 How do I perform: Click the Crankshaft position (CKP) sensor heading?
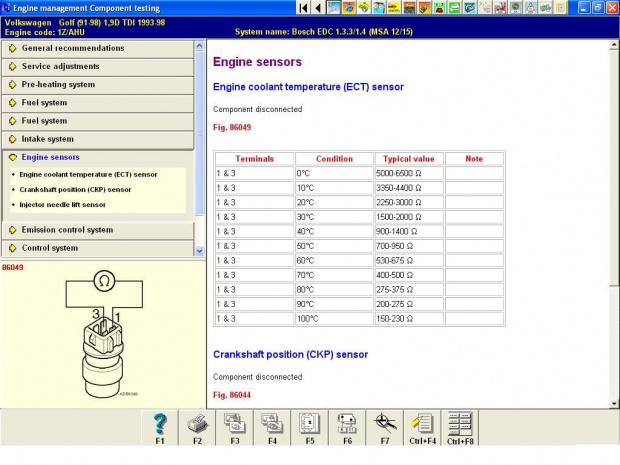291,354
